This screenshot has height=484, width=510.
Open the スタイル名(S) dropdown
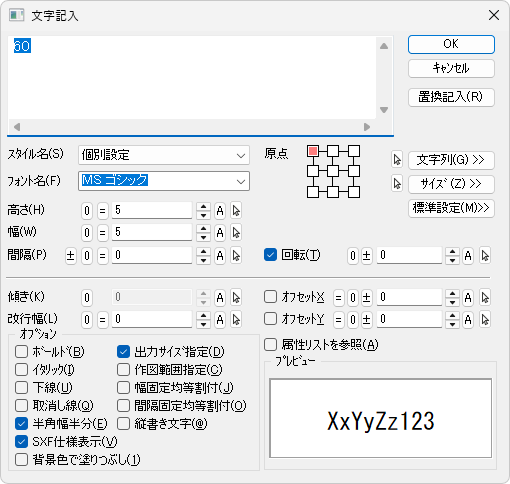click(x=164, y=155)
